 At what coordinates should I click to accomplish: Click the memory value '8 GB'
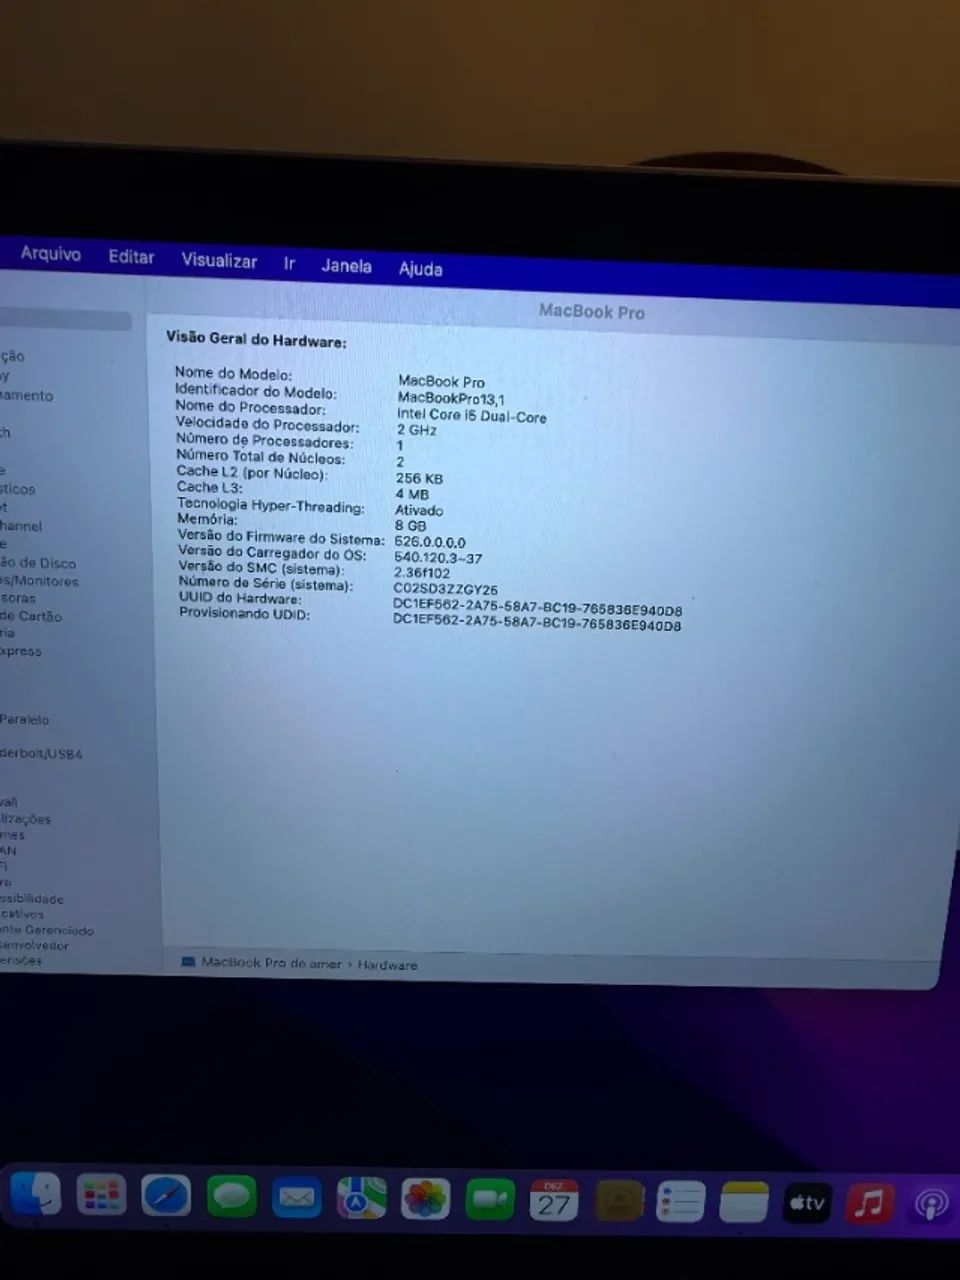[410, 525]
